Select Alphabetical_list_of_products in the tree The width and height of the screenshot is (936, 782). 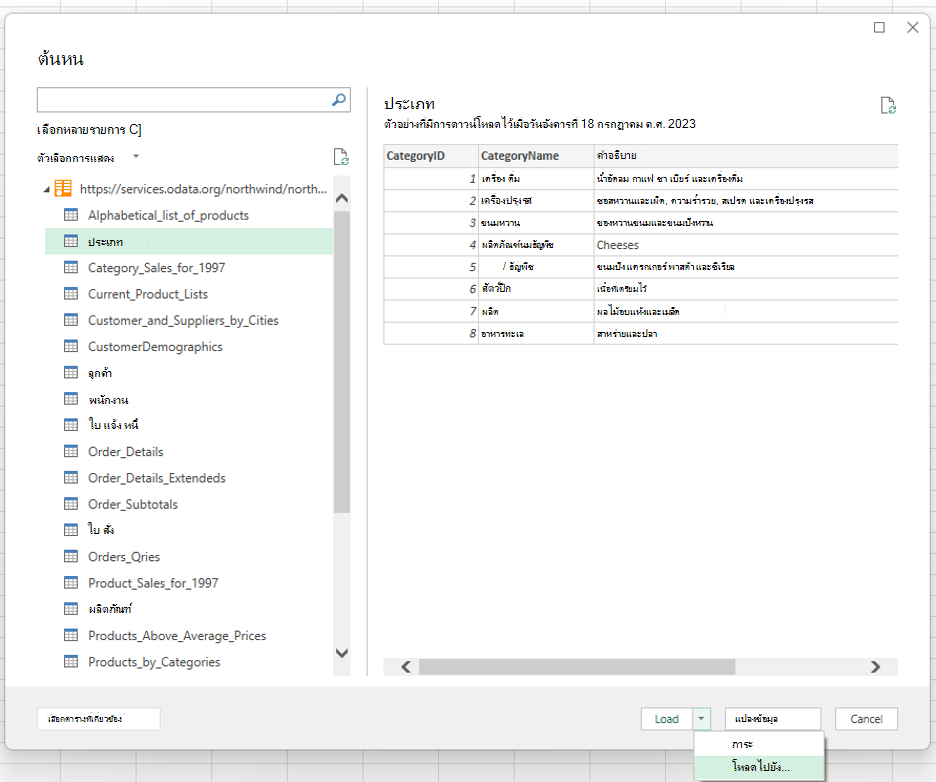(168, 215)
